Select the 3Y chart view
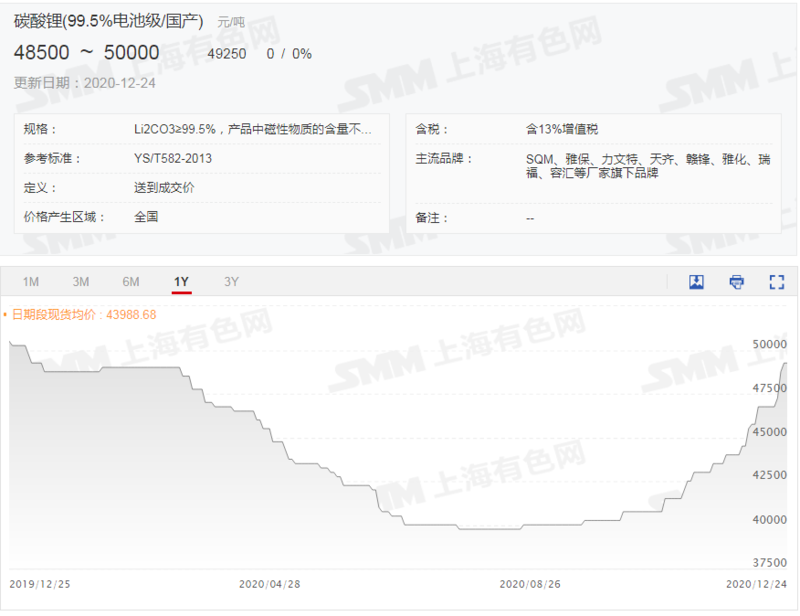 pyautogui.click(x=231, y=282)
